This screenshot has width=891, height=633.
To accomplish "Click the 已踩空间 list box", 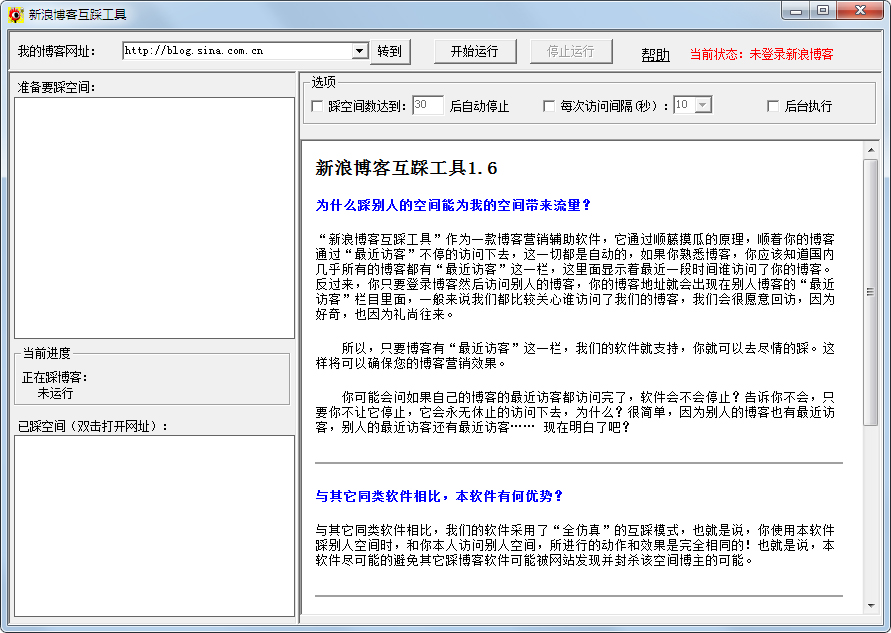I will (154, 526).
